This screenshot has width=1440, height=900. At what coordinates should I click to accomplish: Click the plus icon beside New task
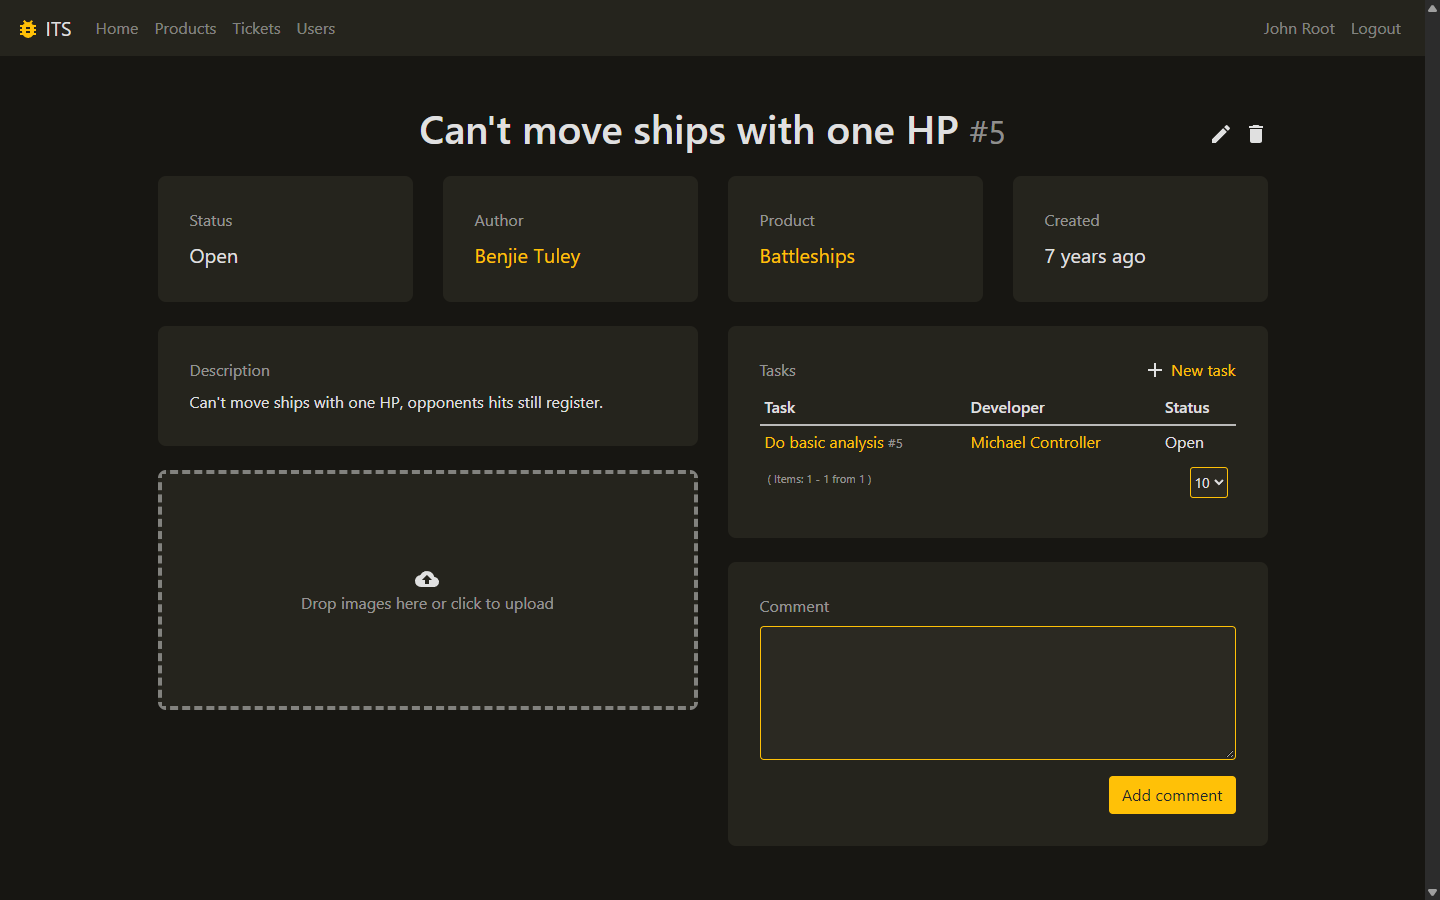(x=1155, y=370)
